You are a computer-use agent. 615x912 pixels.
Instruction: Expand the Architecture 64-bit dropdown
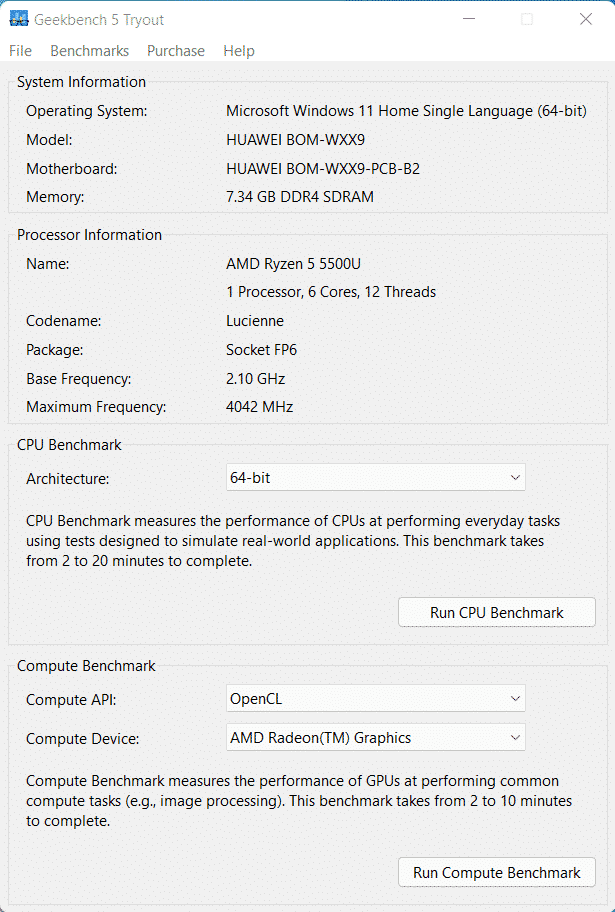click(x=376, y=478)
